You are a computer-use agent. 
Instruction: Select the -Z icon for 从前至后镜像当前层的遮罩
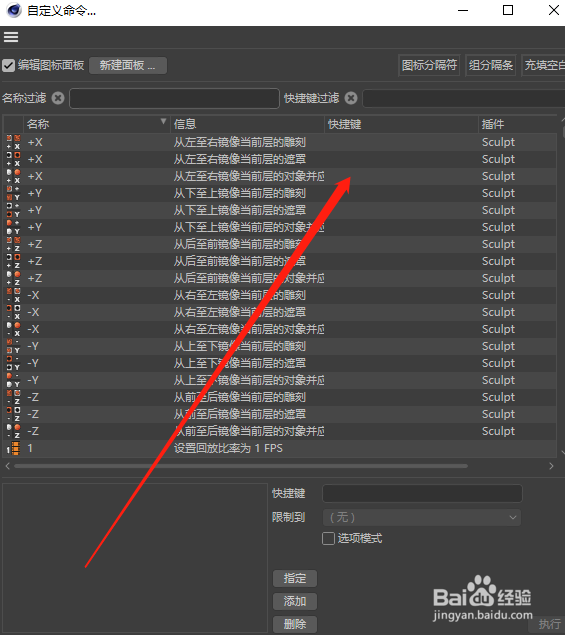click(13, 414)
